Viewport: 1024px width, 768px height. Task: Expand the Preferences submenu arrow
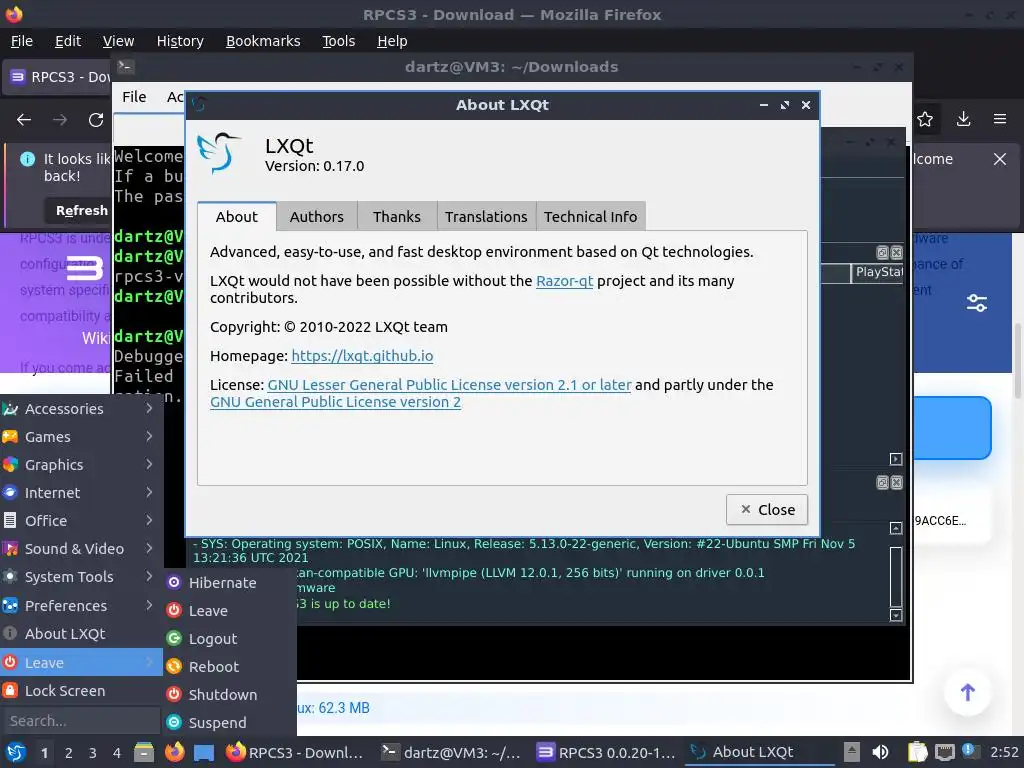pyautogui.click(x=150, y=605)
